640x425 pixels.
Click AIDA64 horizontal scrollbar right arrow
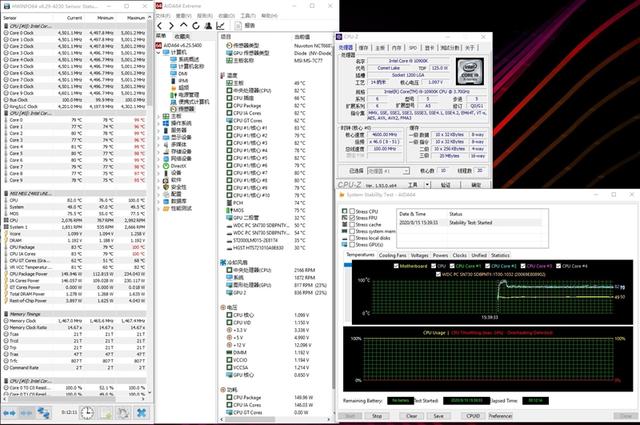pos(329,419)
